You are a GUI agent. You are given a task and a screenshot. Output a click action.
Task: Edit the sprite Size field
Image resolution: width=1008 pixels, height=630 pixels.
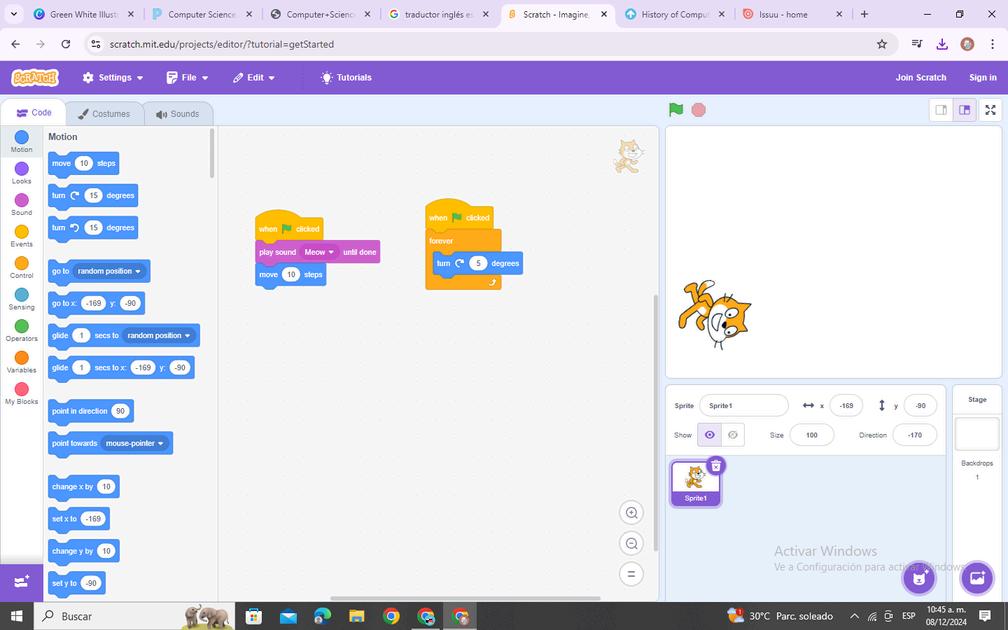811,435
